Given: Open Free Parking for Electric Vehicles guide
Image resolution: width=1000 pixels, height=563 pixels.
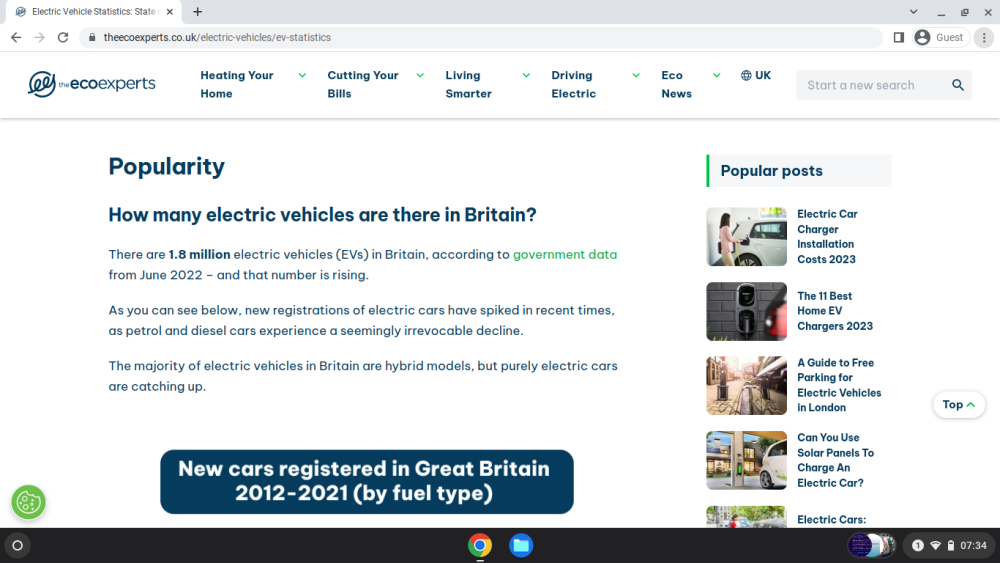Looking at the screenshot, I should (839, 385).
